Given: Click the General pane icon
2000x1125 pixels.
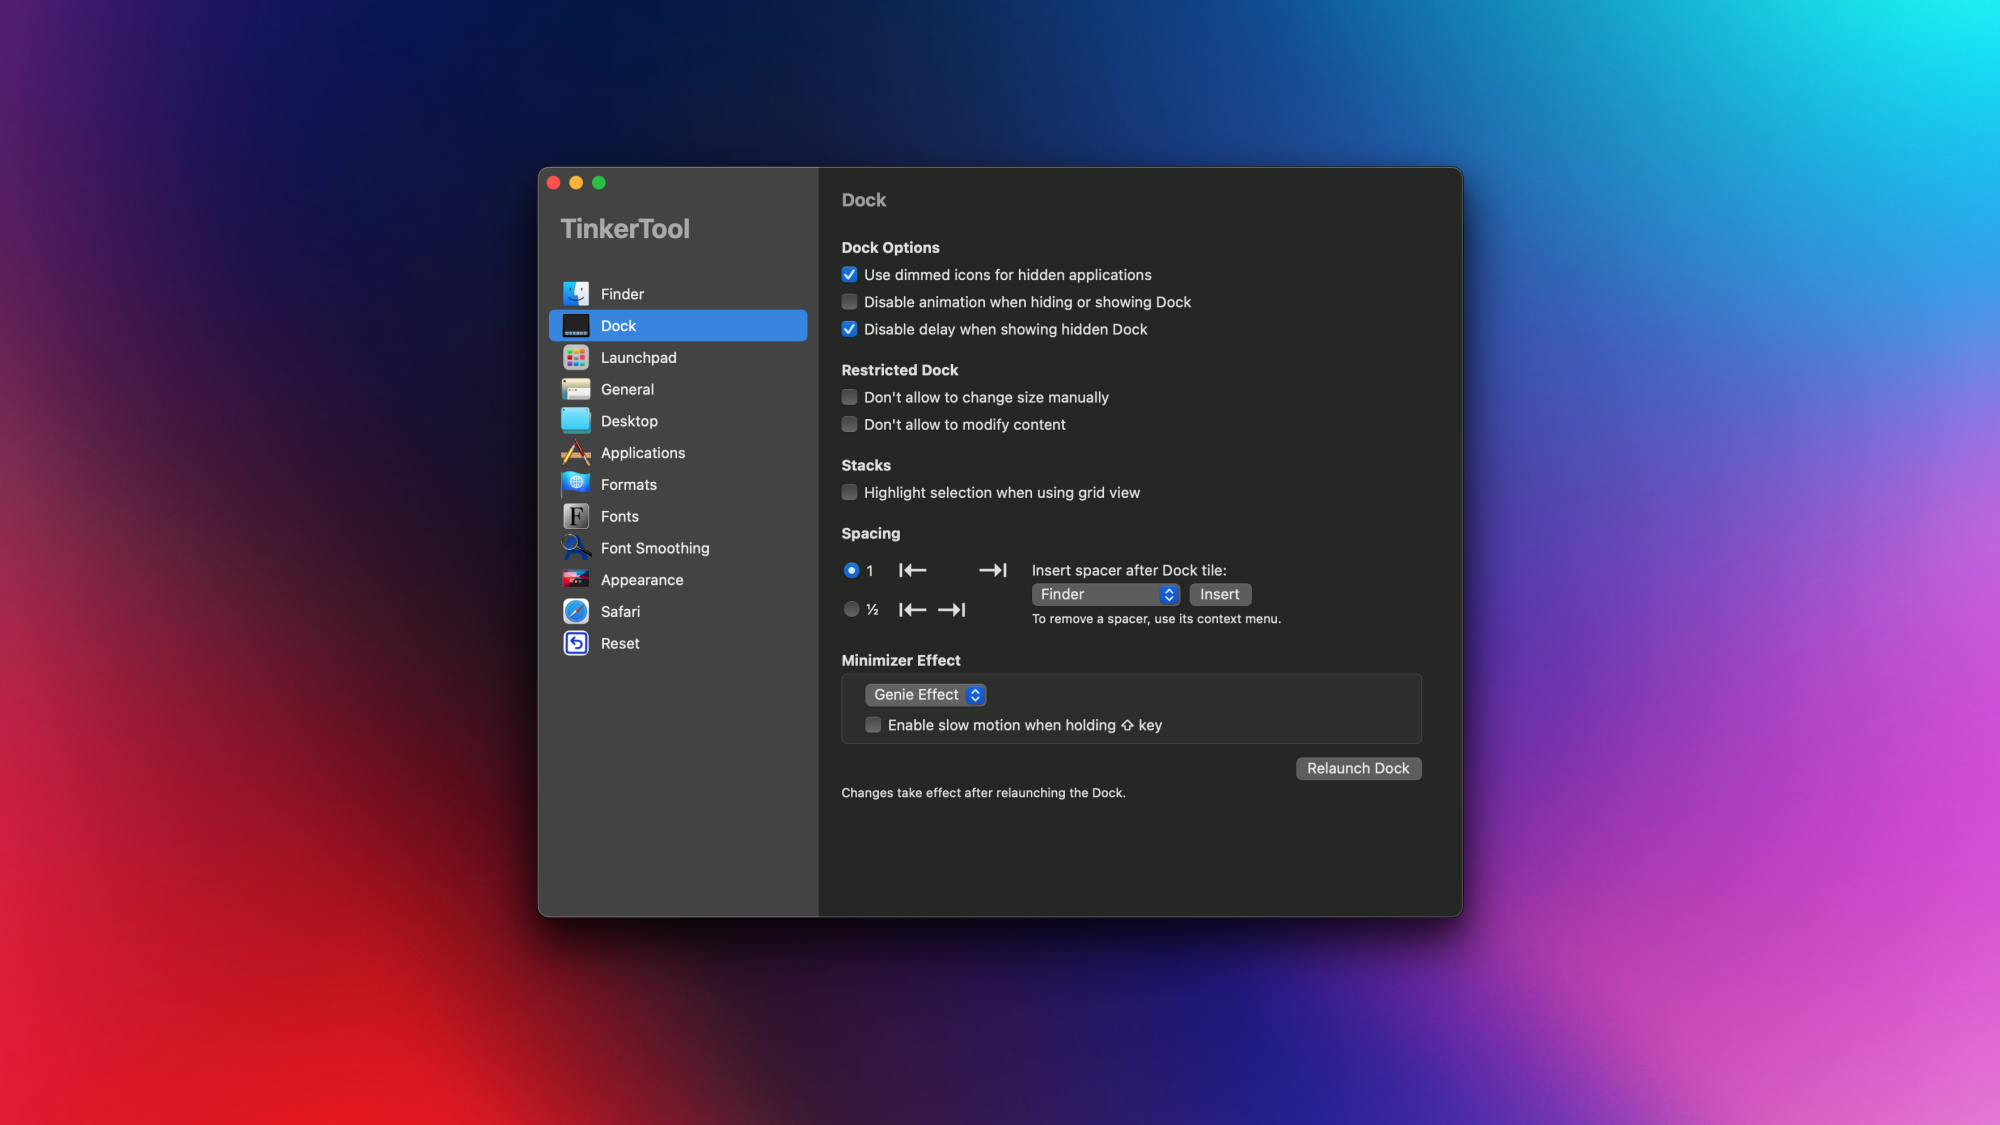Looking at the screenshot, I should (576, 389).
